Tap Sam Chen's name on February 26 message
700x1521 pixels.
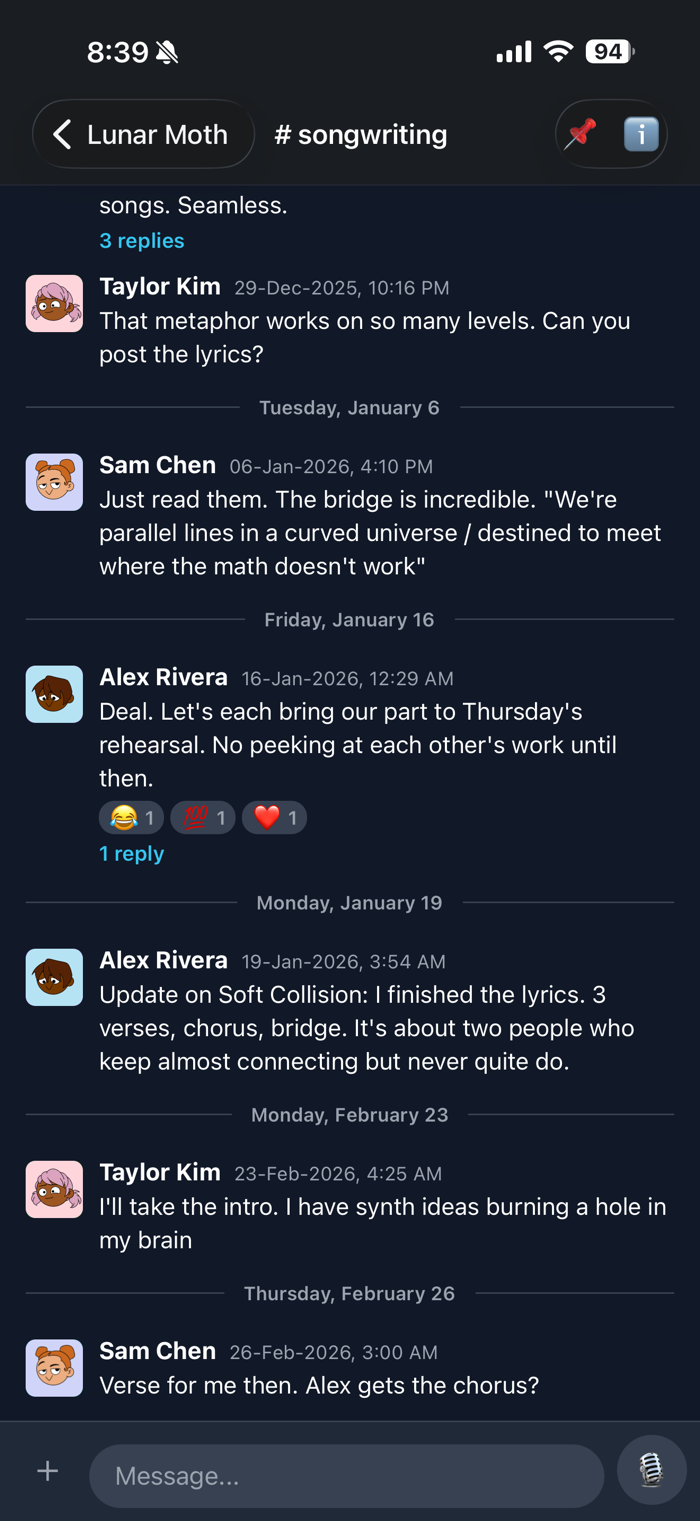coord(157,1351)
